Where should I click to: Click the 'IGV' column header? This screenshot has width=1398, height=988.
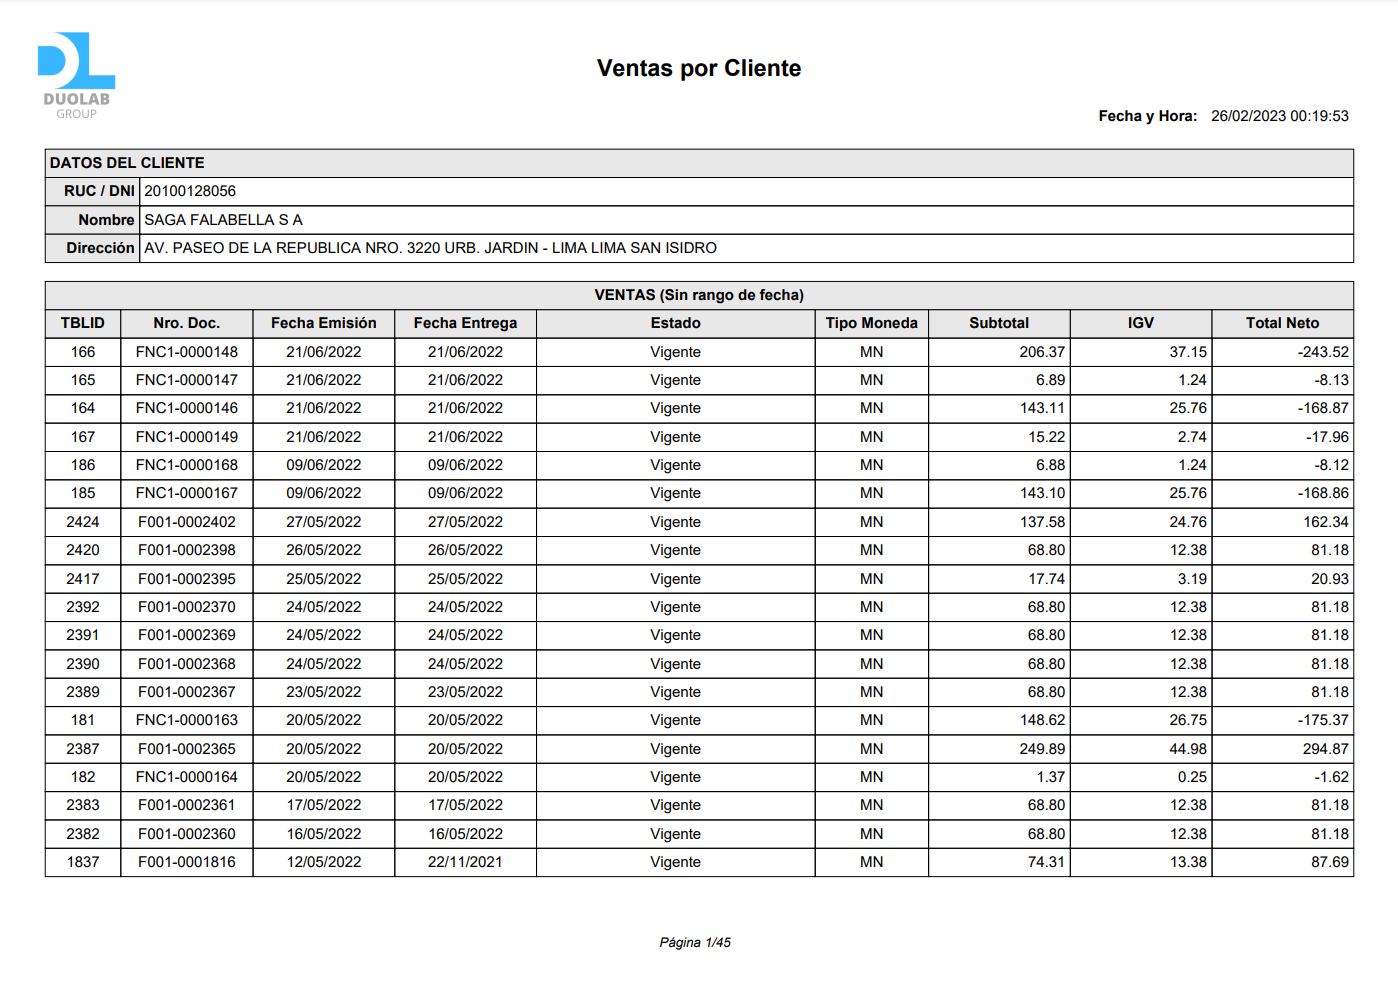pos(1141,323)
